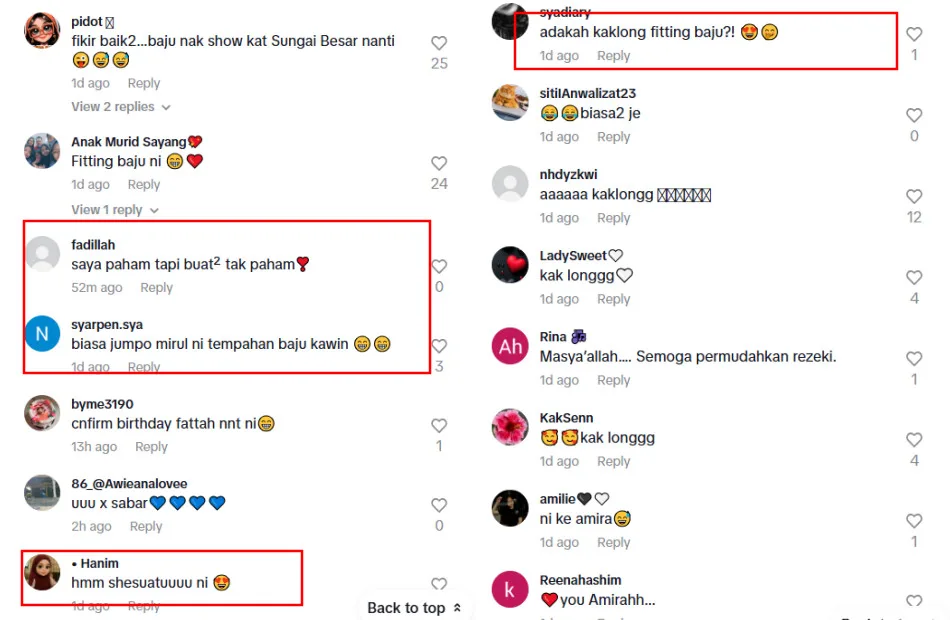This screenshot has height=620, width=950.
Task: Reply to fadillah's comment
Action: (x=156, y=287)
